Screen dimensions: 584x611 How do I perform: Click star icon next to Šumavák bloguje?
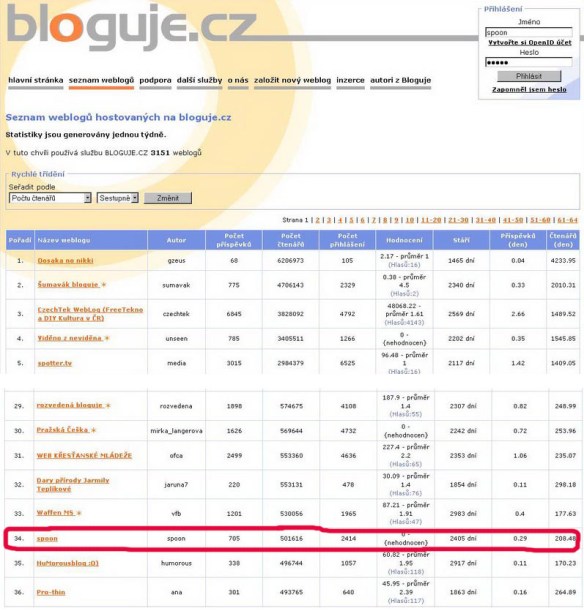[104, 285]
